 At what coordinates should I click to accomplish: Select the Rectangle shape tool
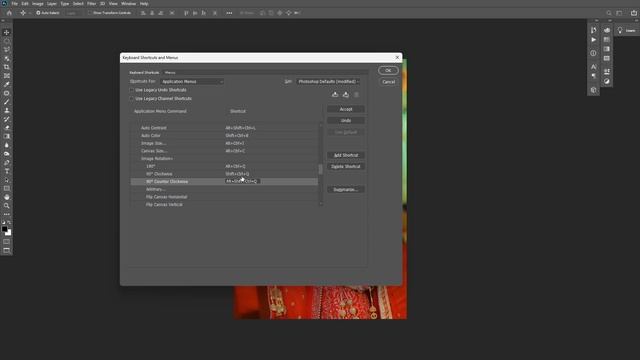point(7,188)
